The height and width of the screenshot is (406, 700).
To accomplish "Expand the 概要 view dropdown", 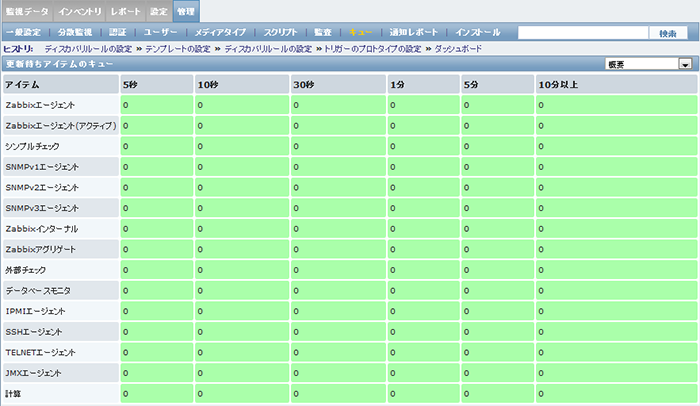I will (649, 63).
